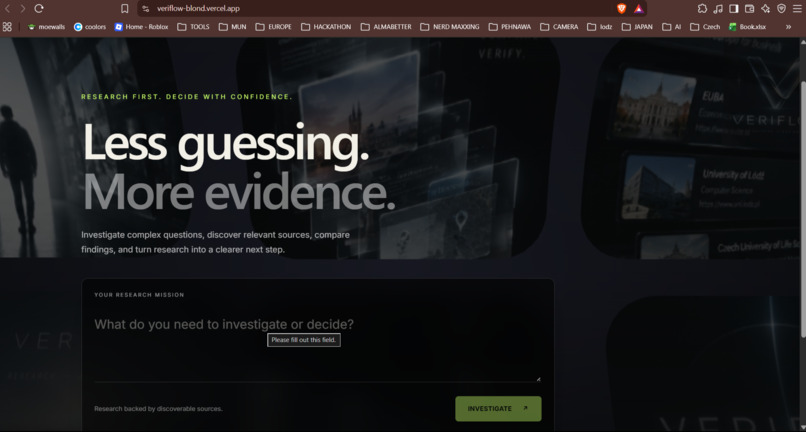
Task: Click the INVESTIGATE button
Action: (x=498, y=408)
